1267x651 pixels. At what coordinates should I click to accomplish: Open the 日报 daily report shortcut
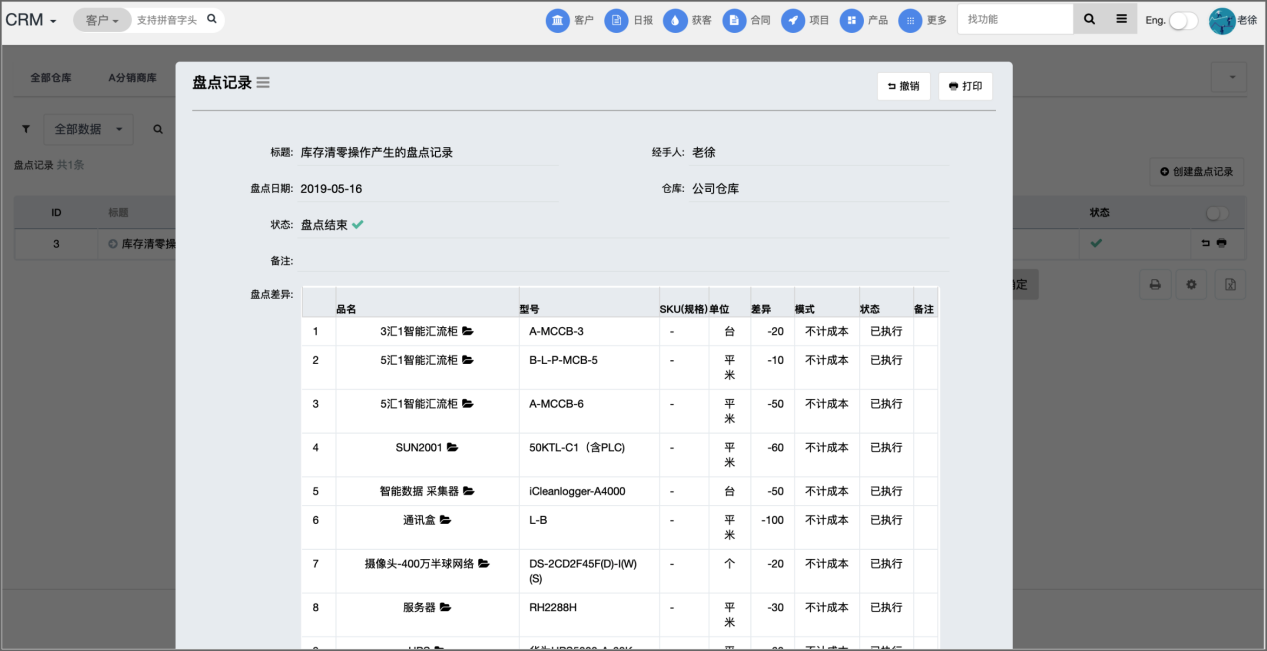[x=629, y=20]
